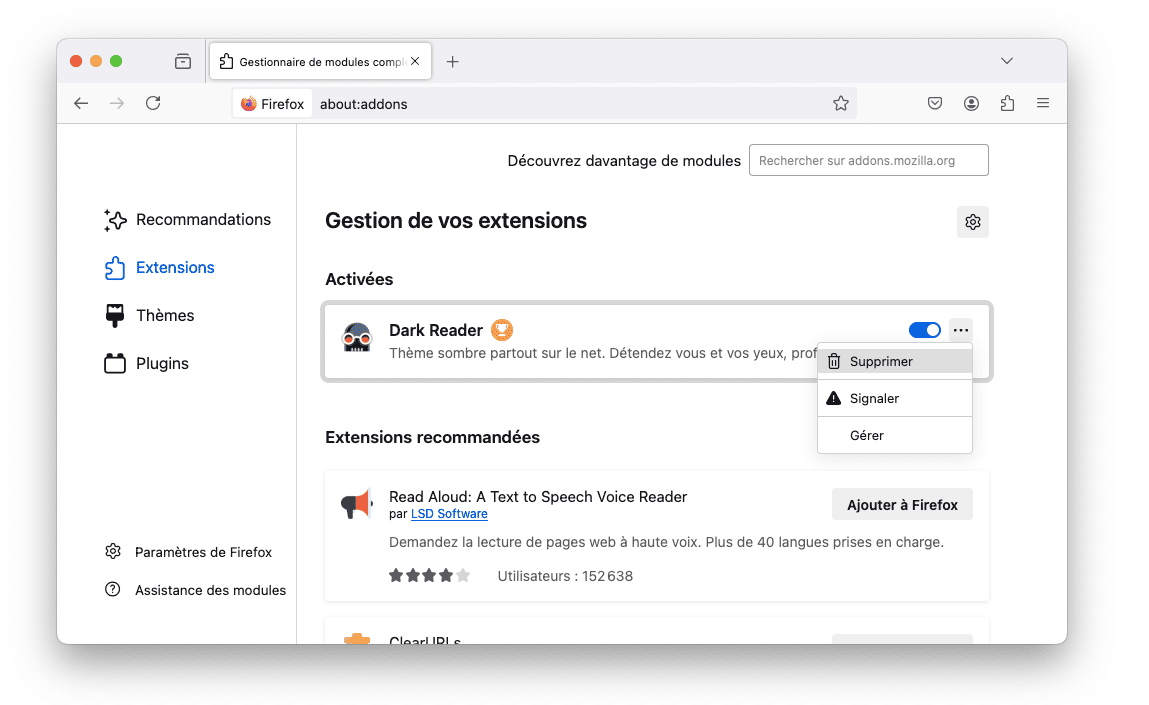The height and width of the screenshot is (705, 1149).
Task: Open the extensions puzzle icon in toolbar
Action: (x=1008, y=103)
